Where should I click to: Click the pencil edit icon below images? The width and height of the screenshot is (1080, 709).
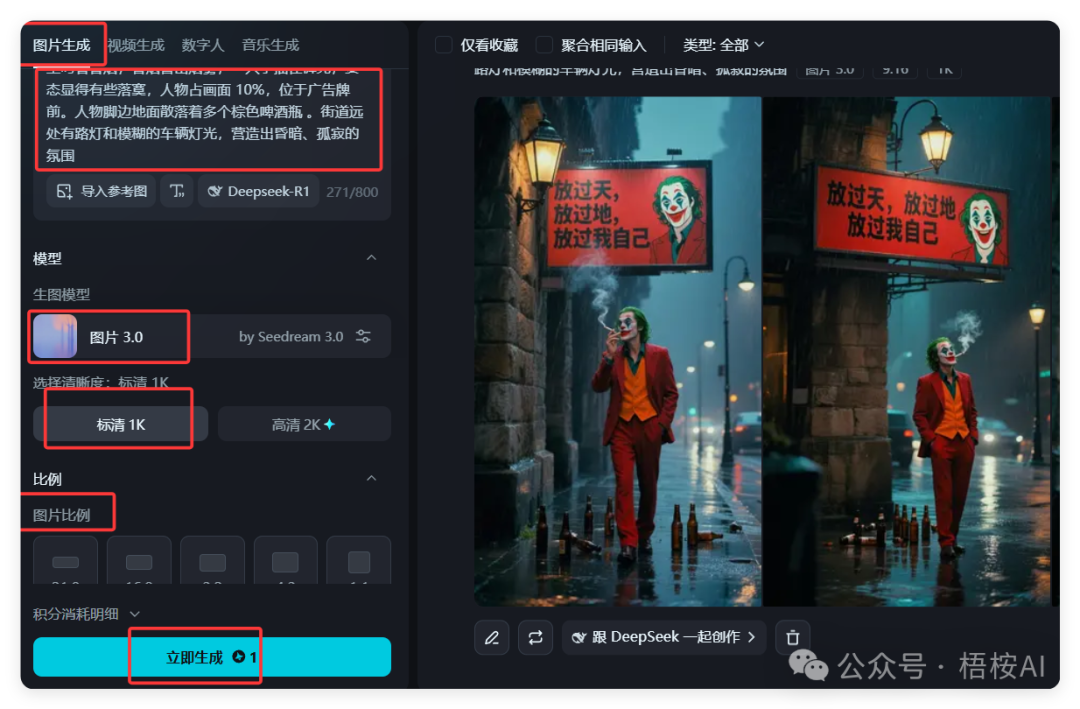[492, 637]
